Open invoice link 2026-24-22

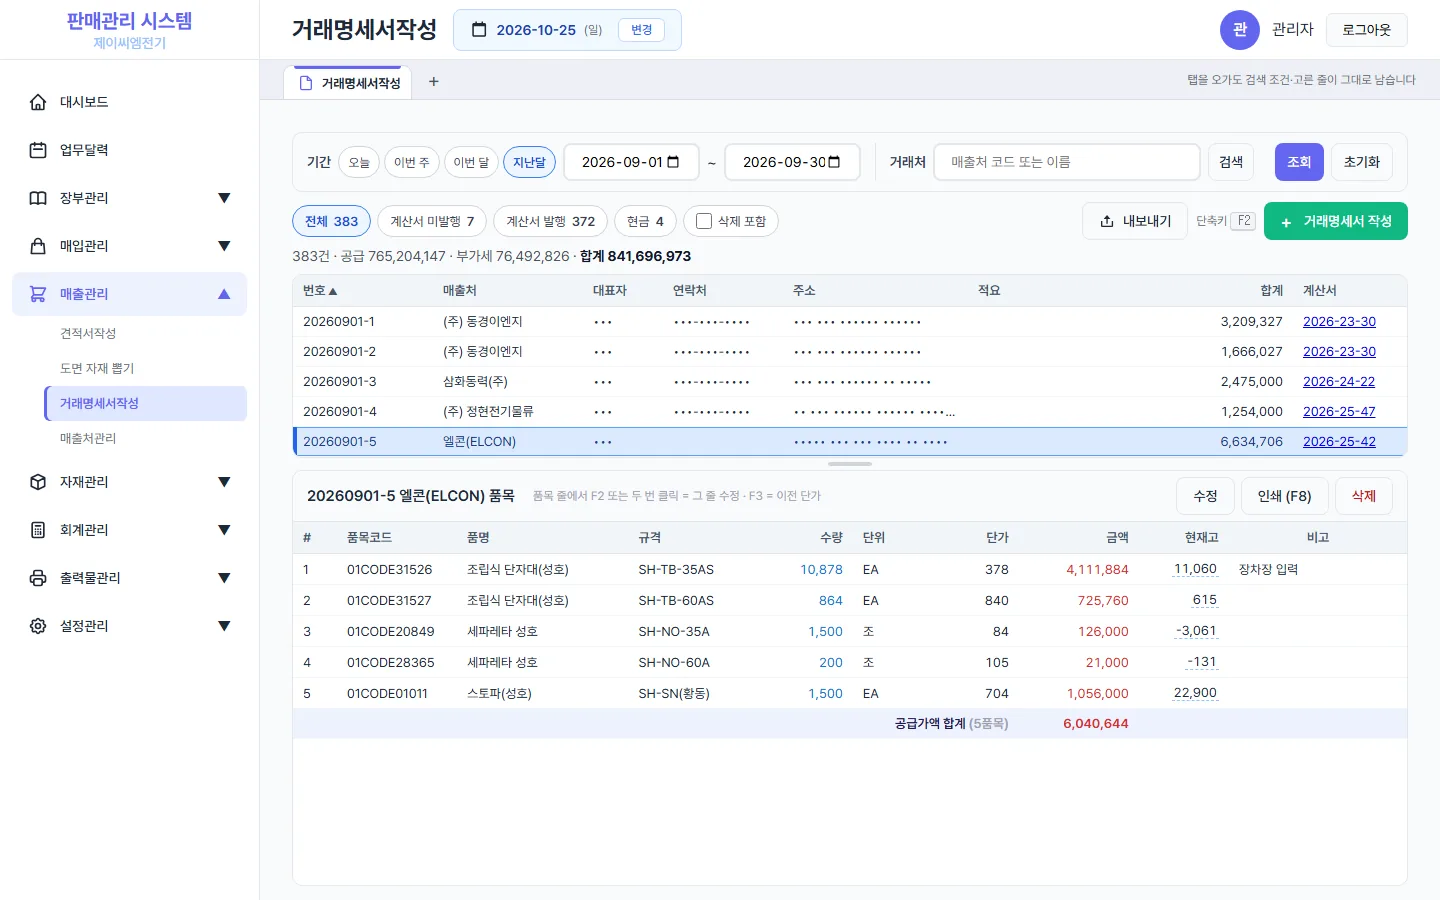1339,381
